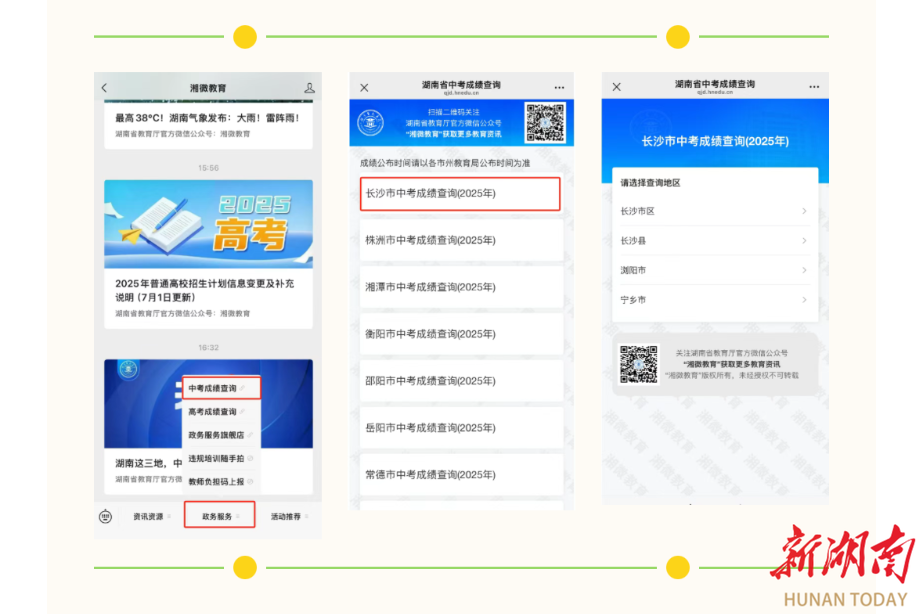Select 中考成绩查询 in popup menu
Image resolution: width=922 pixels, height=614 pixels.
point(222,388)
